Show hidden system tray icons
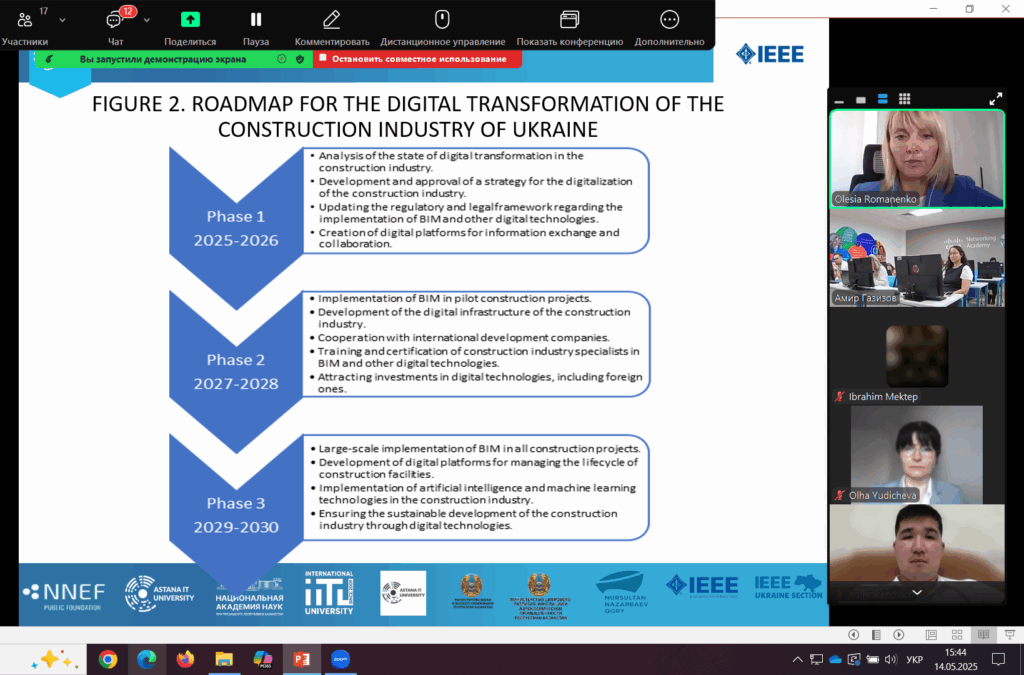This screenshot has height=675, width=1024. pos(797,659)
